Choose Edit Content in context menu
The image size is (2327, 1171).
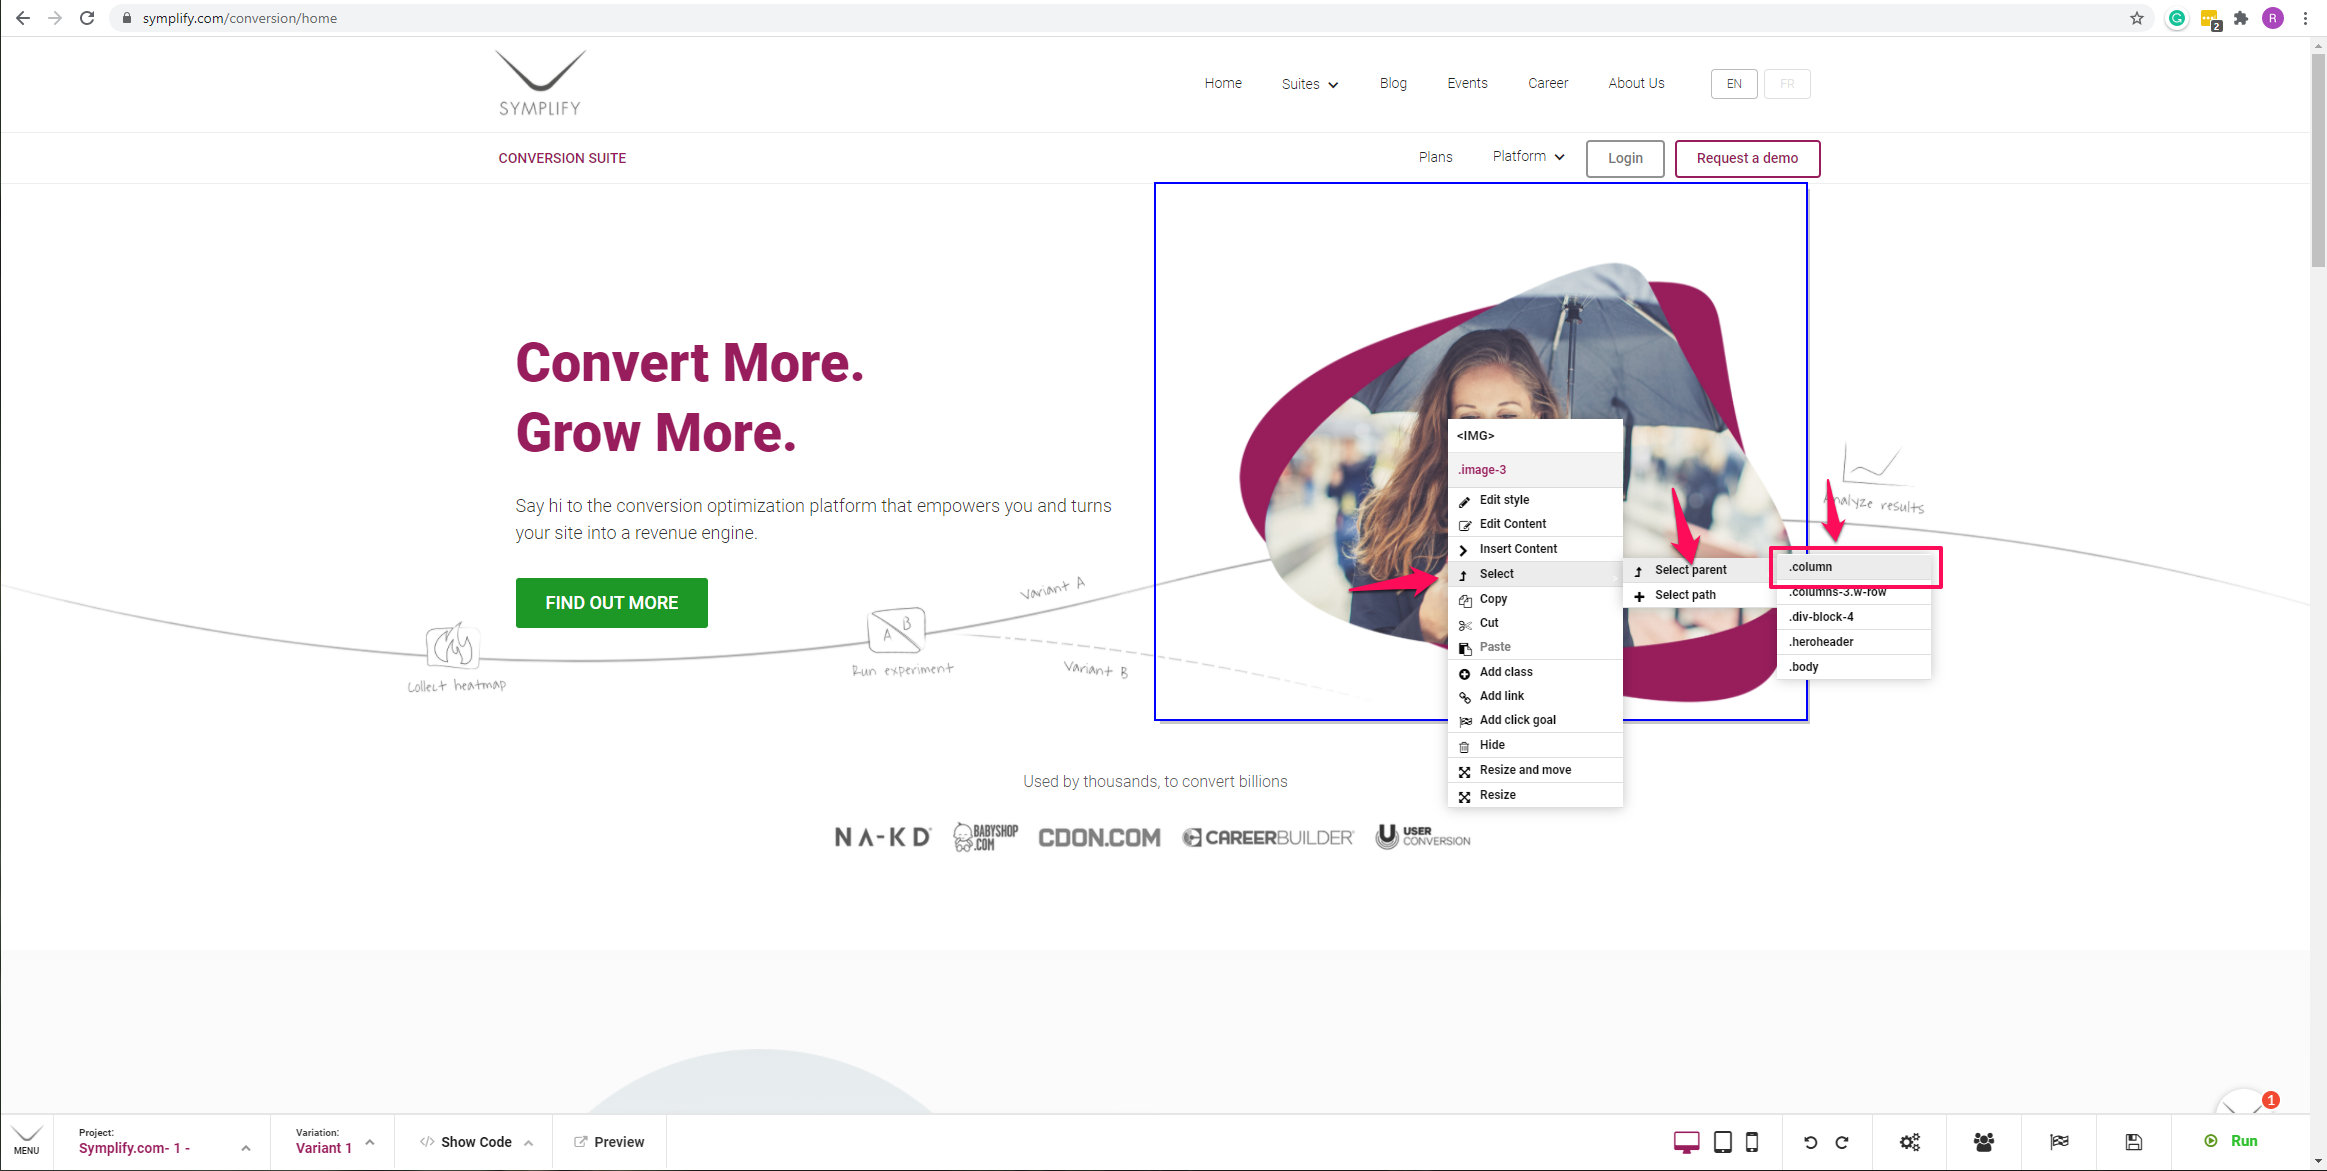(x=1535, y=524)
